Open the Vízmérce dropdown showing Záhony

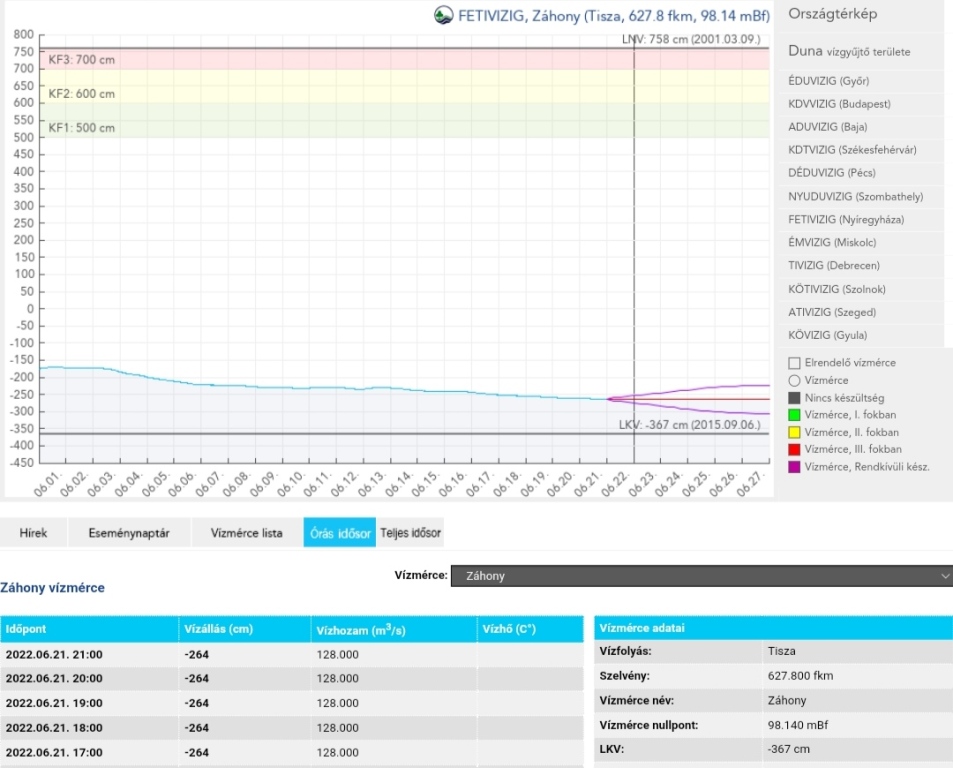pos(701,576)
